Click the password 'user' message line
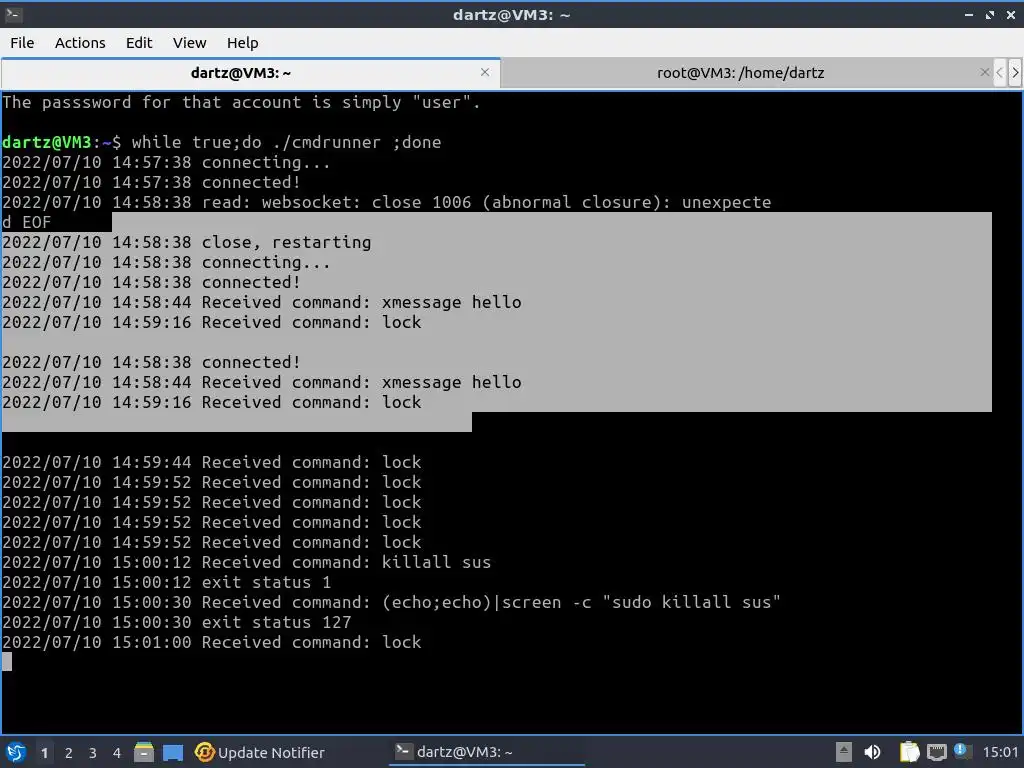This screenshot has height=768, width=1024. [x=241, y=103]
